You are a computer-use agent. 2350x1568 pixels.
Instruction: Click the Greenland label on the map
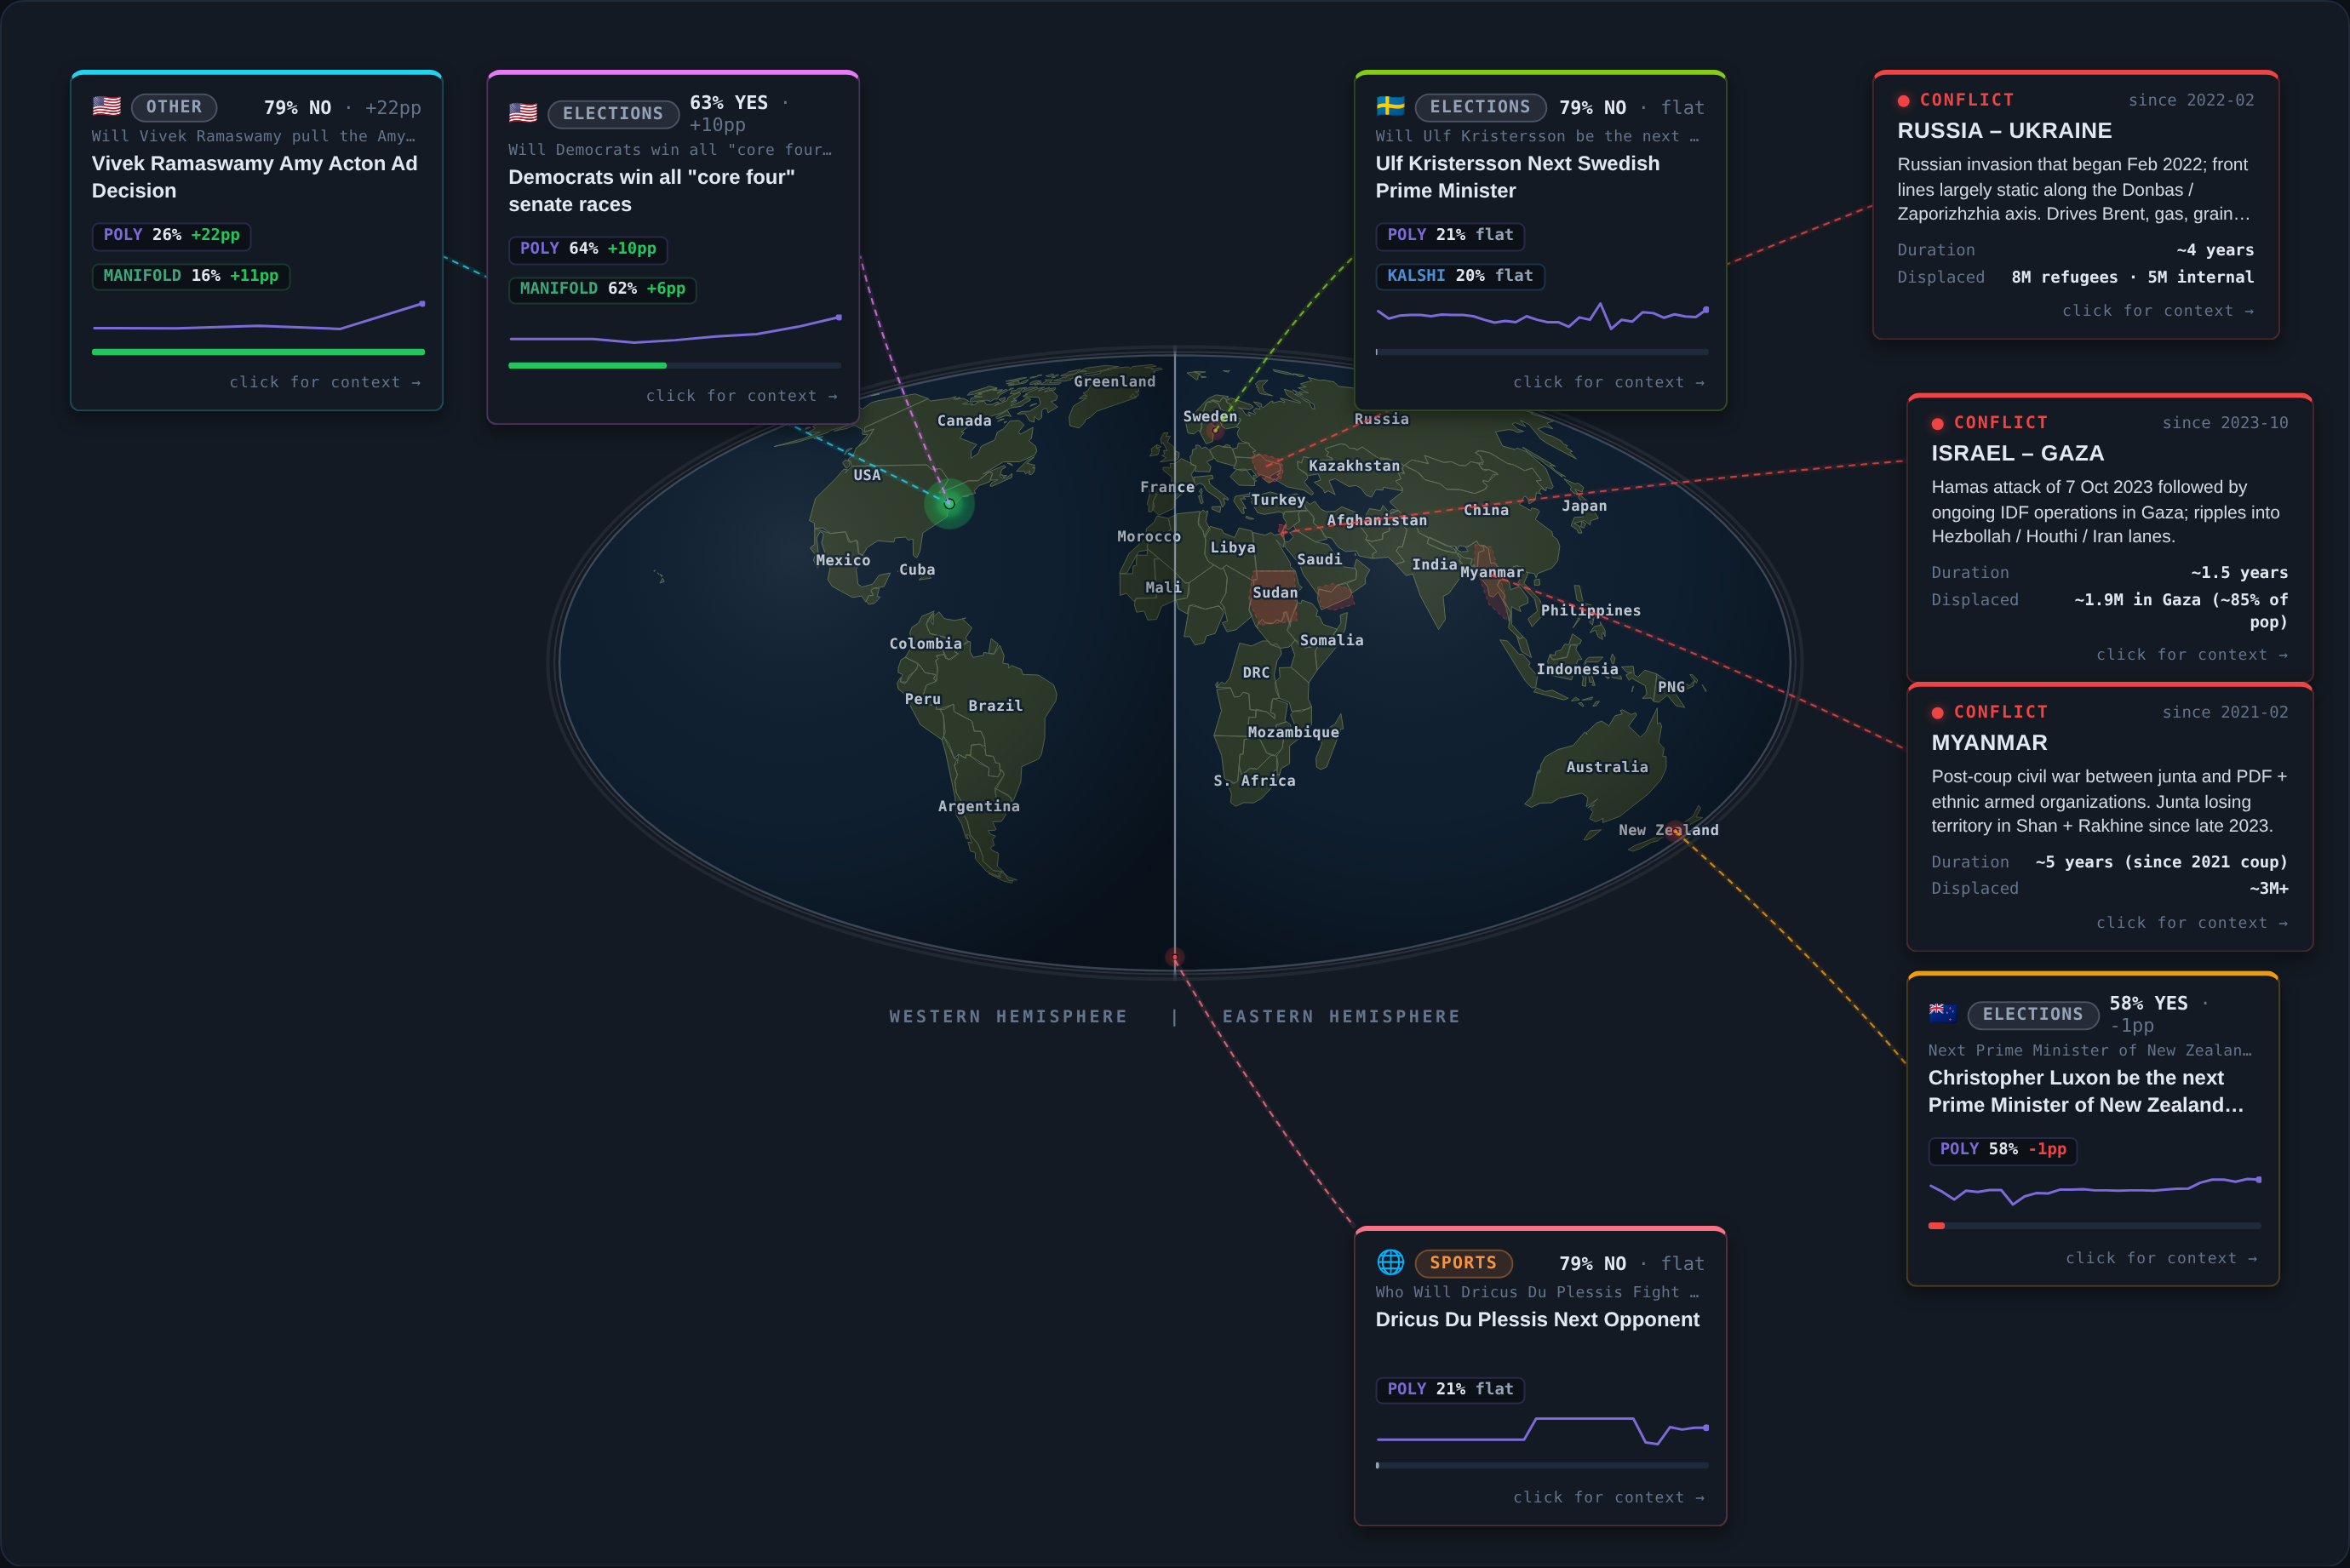tap(1114, 381)
